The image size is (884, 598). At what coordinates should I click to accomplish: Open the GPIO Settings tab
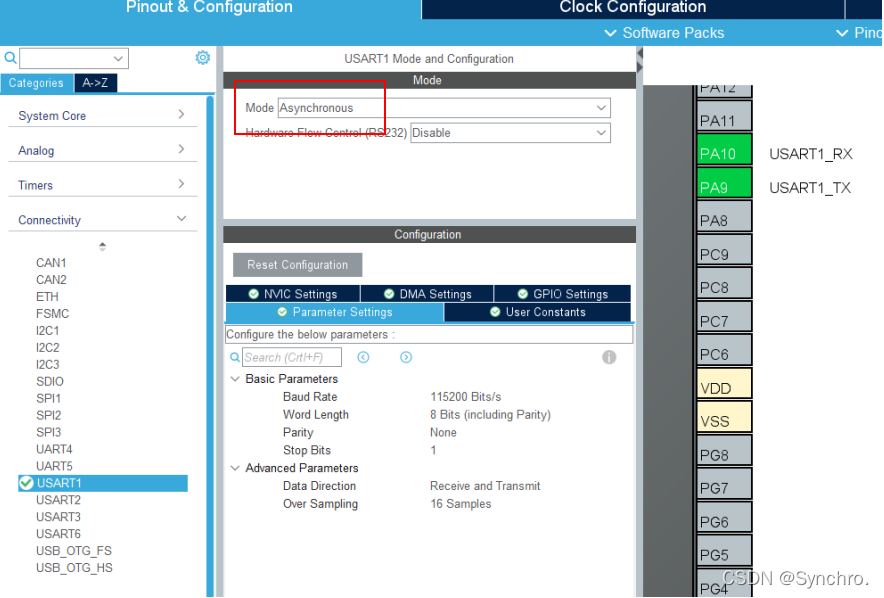(x=563, y=294)
